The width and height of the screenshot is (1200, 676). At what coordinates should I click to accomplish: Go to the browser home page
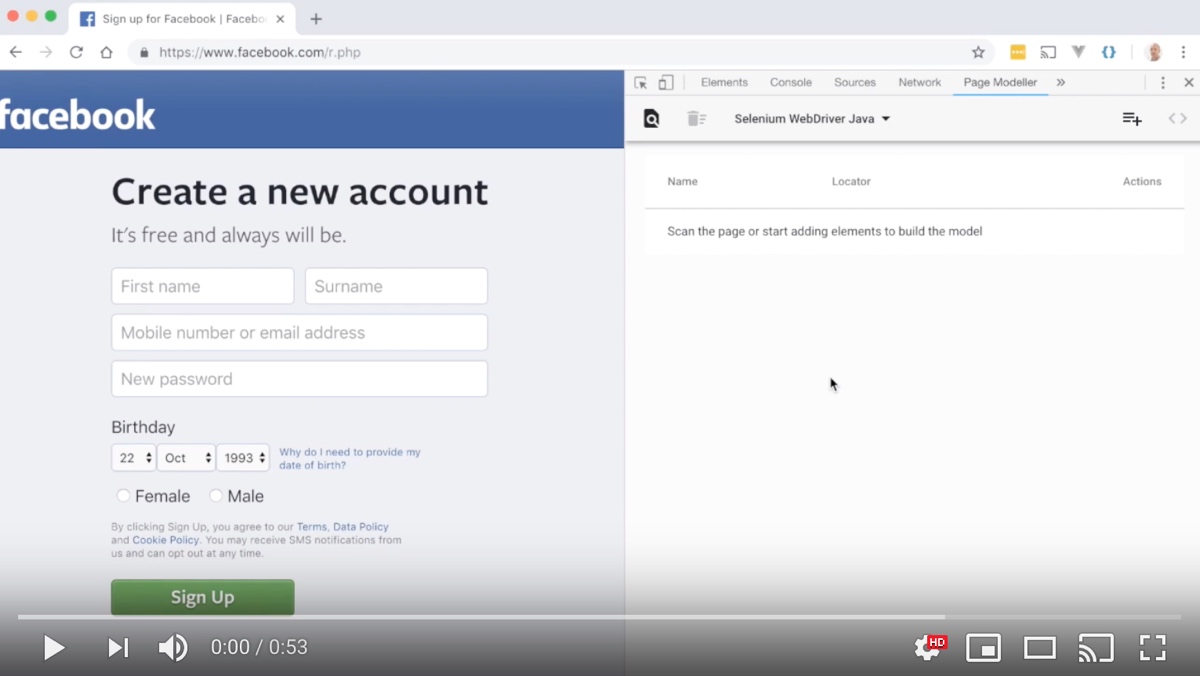(x=106, y=52)
